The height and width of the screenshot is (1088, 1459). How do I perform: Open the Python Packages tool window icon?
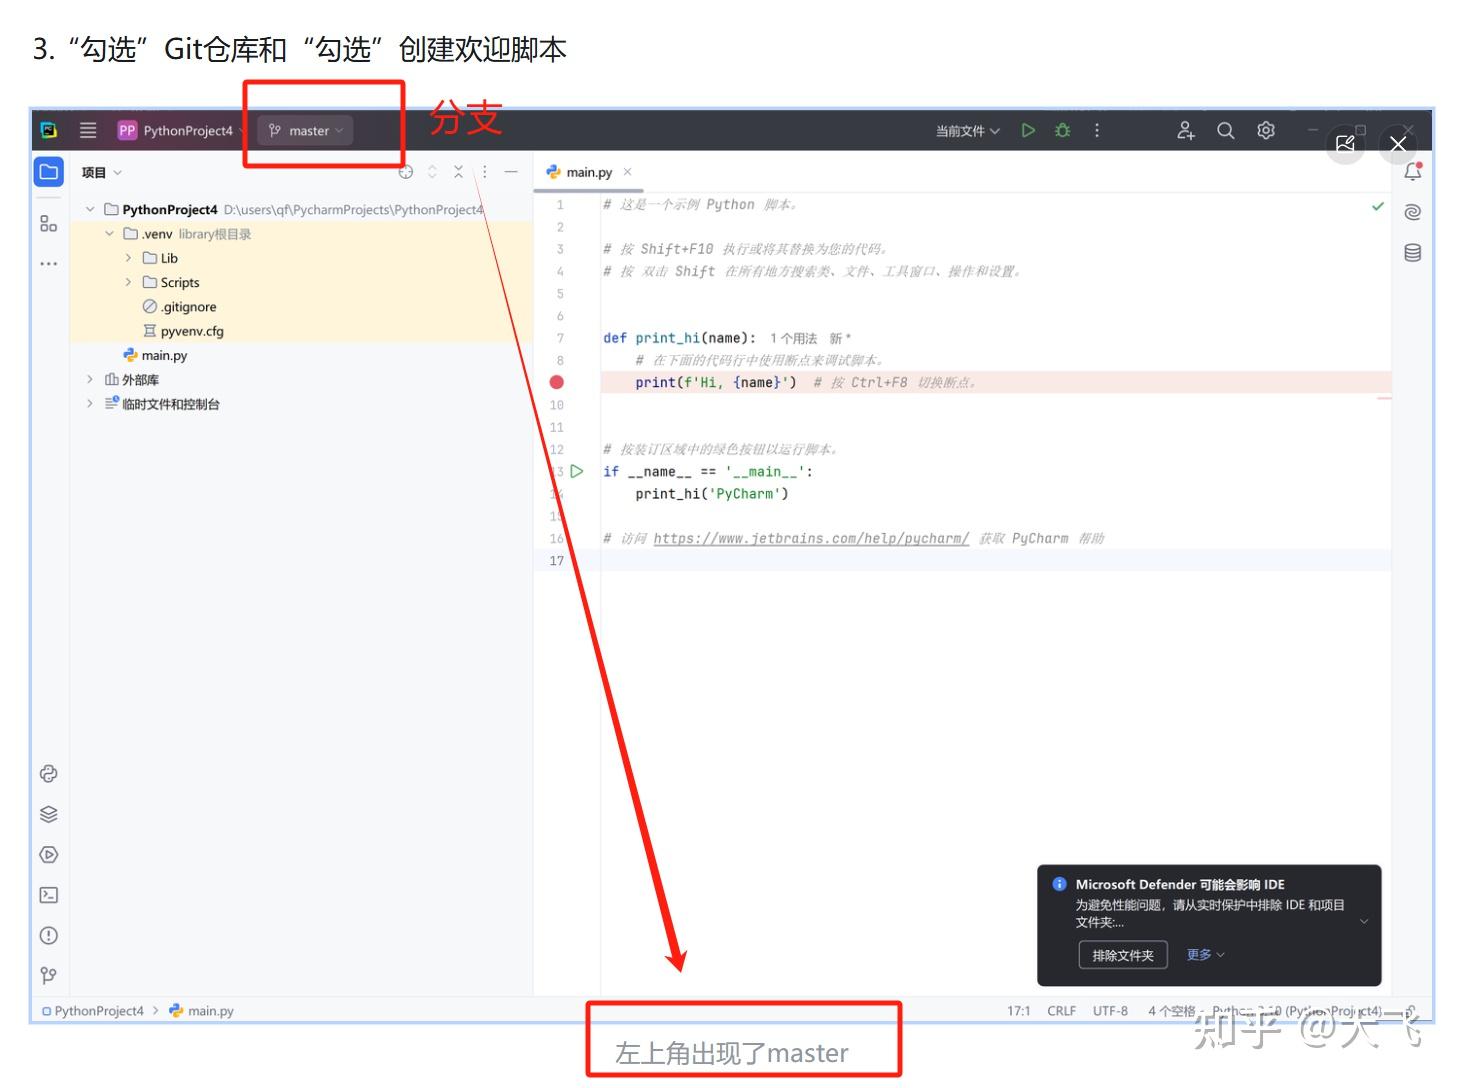48,813
